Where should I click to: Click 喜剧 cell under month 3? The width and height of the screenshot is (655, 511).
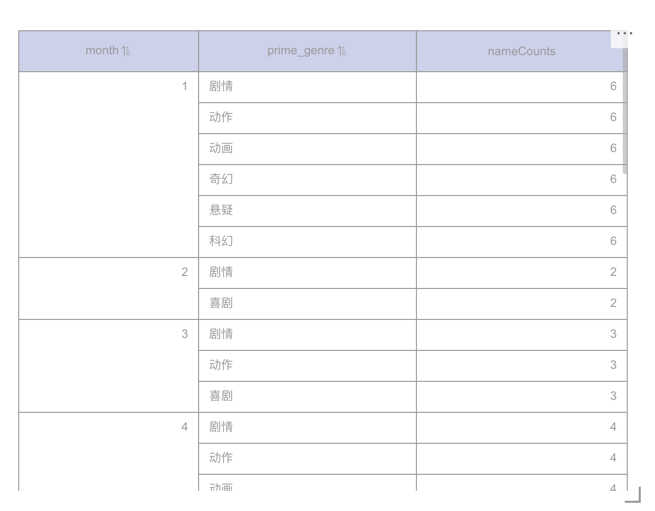221,396
